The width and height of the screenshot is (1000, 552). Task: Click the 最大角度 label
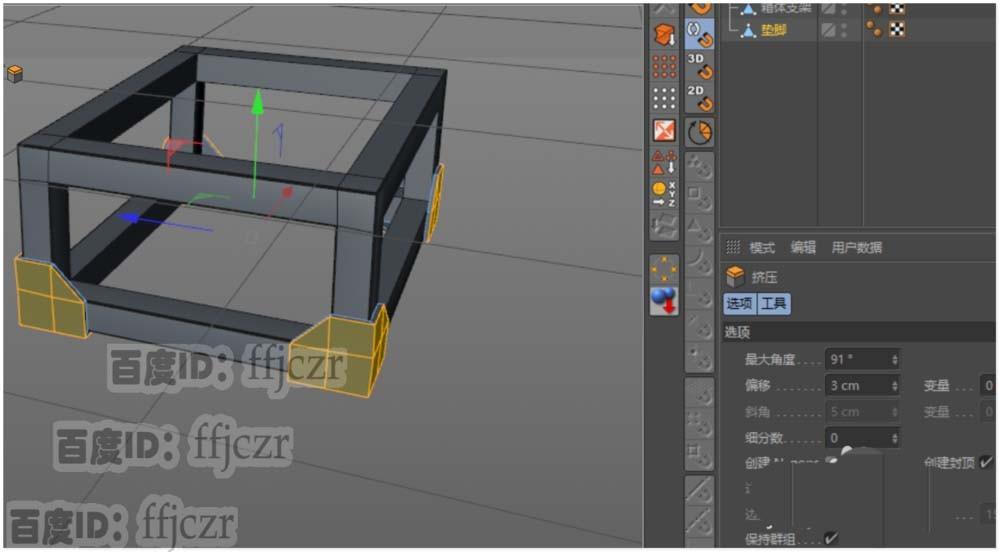(770, 360)
